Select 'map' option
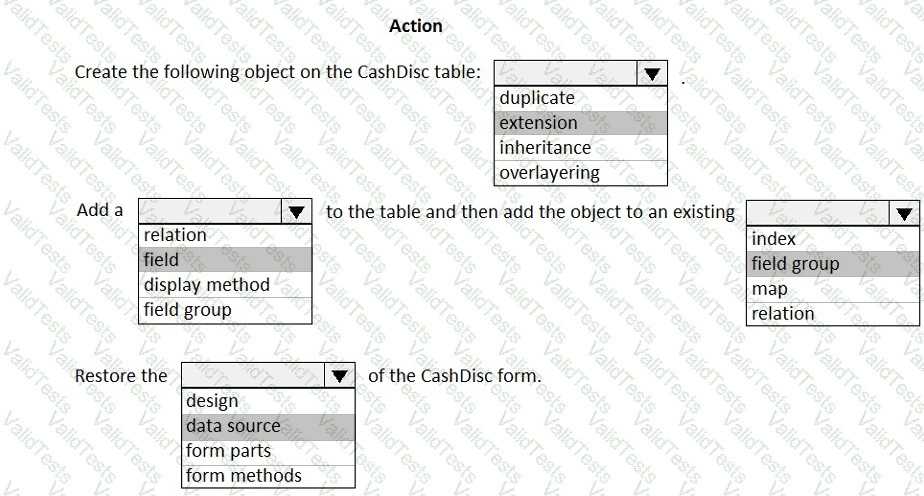924x496 pixels. [x=834, y=289]
